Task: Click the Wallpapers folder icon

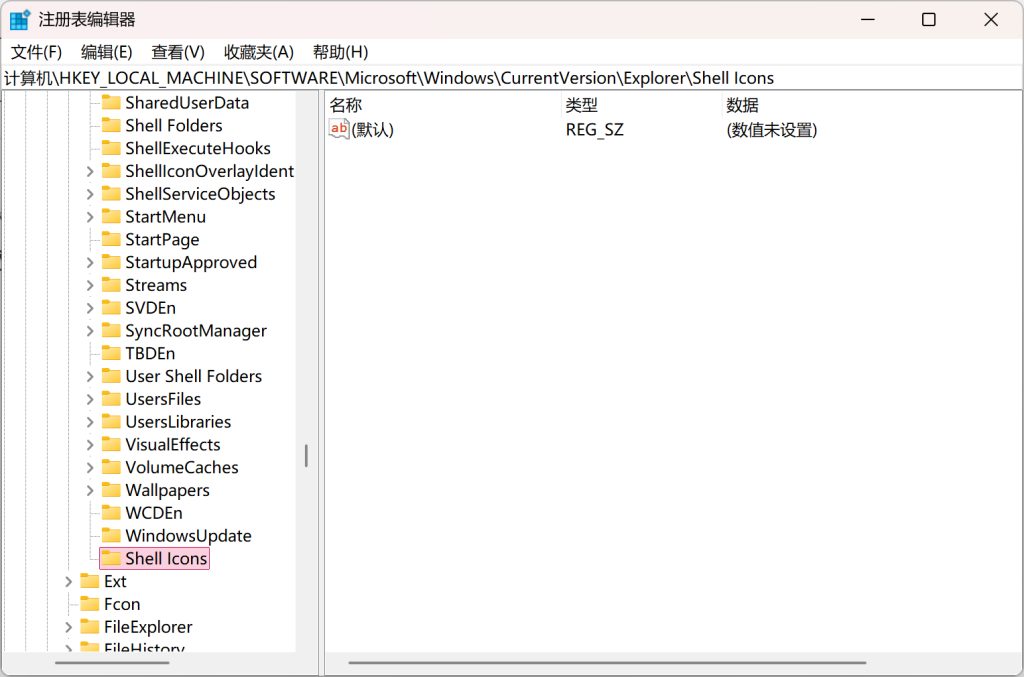Action: (x=111, y=490)
